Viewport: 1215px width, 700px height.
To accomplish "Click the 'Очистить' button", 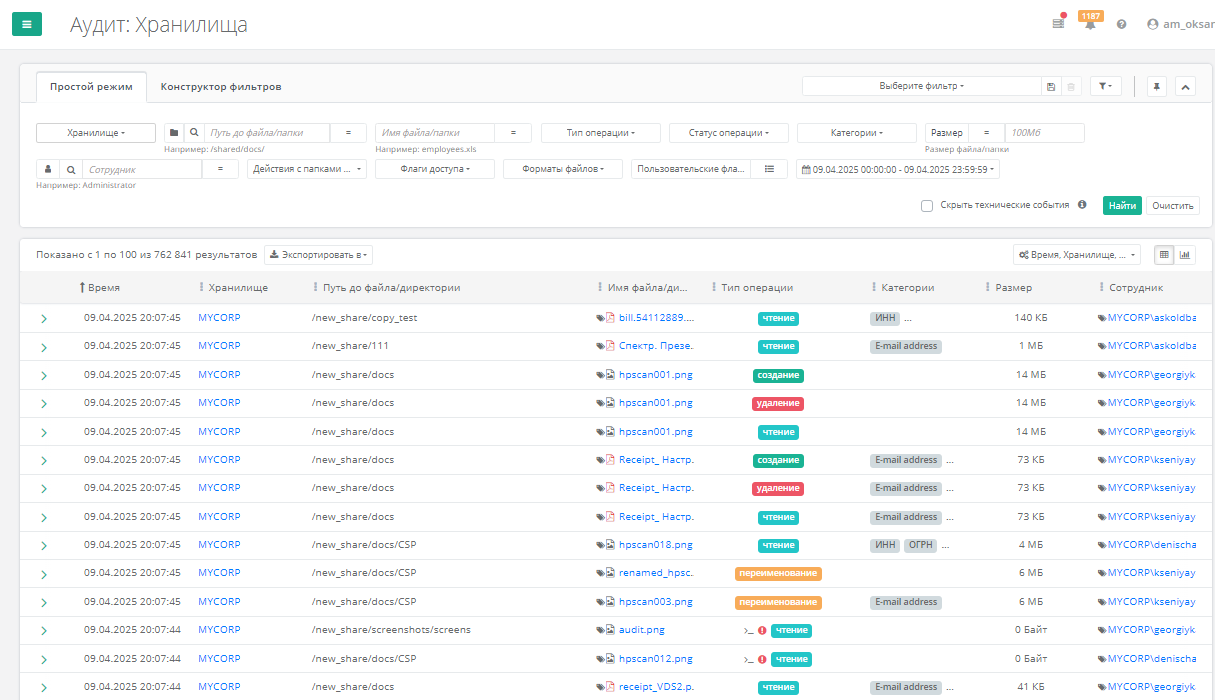I will (1172, 206).
